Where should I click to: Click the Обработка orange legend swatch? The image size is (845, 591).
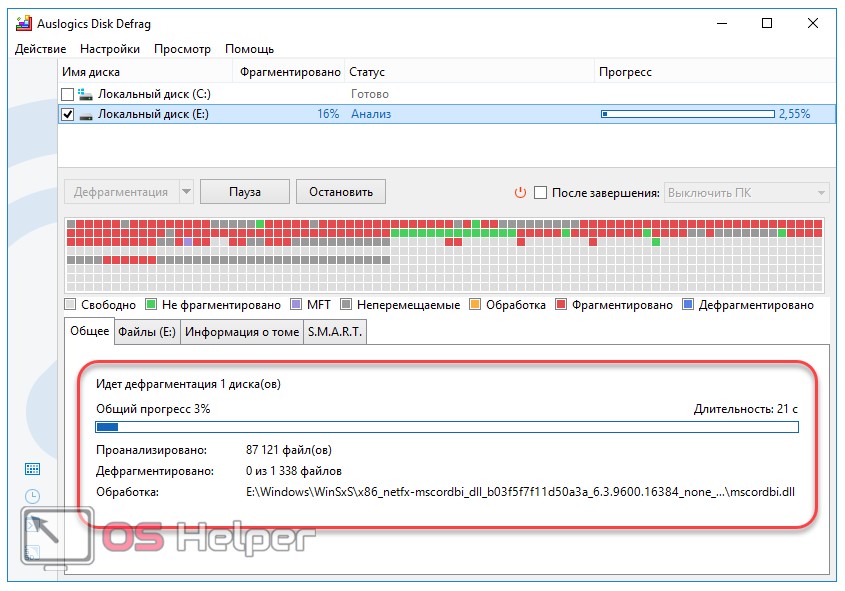tap(475, 304)
